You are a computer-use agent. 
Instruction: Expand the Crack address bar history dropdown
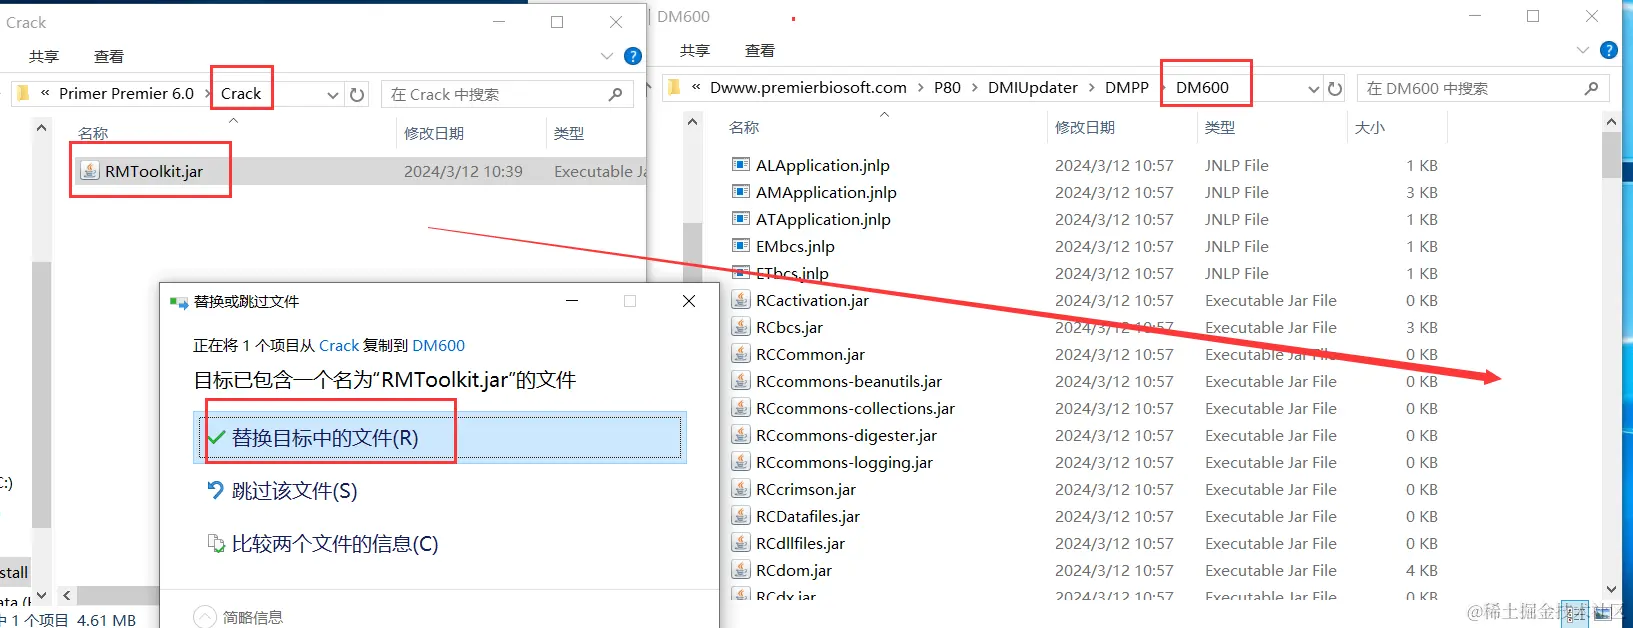(x=333, y=94)
